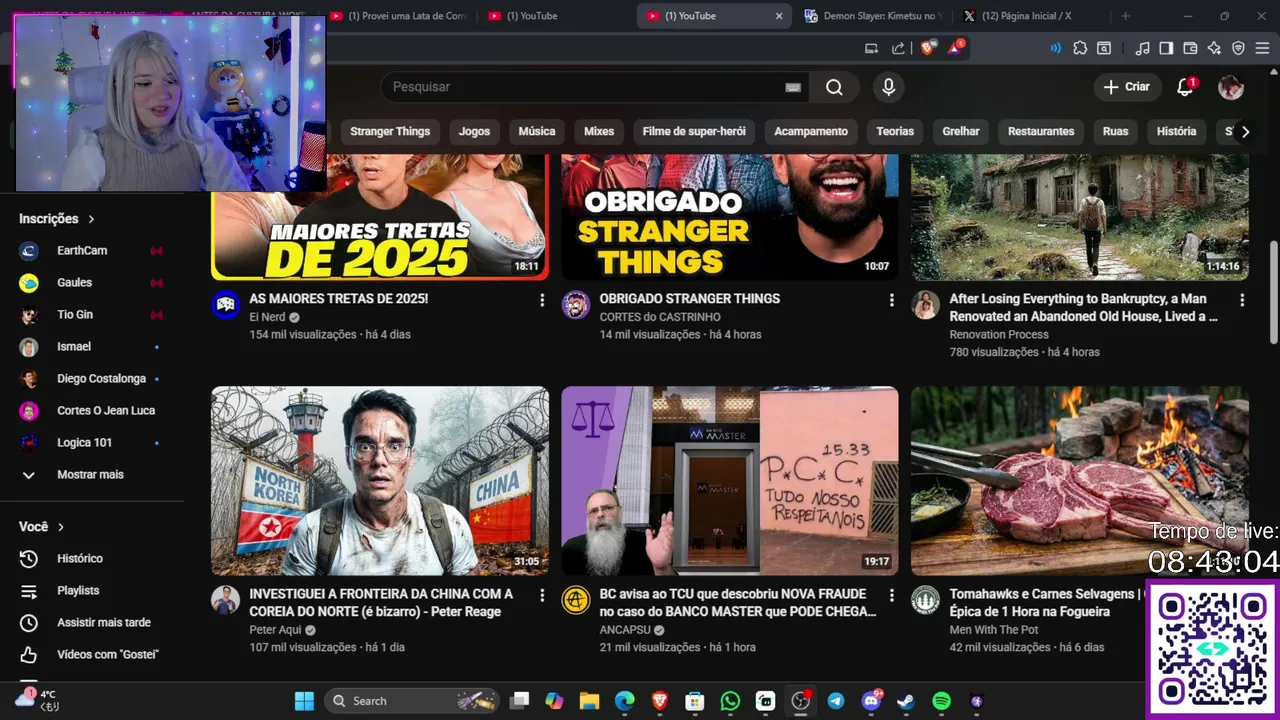Click the Assistir mais tarde clock icon
The height and width of the screenshot is (720, 1280).
29,623
